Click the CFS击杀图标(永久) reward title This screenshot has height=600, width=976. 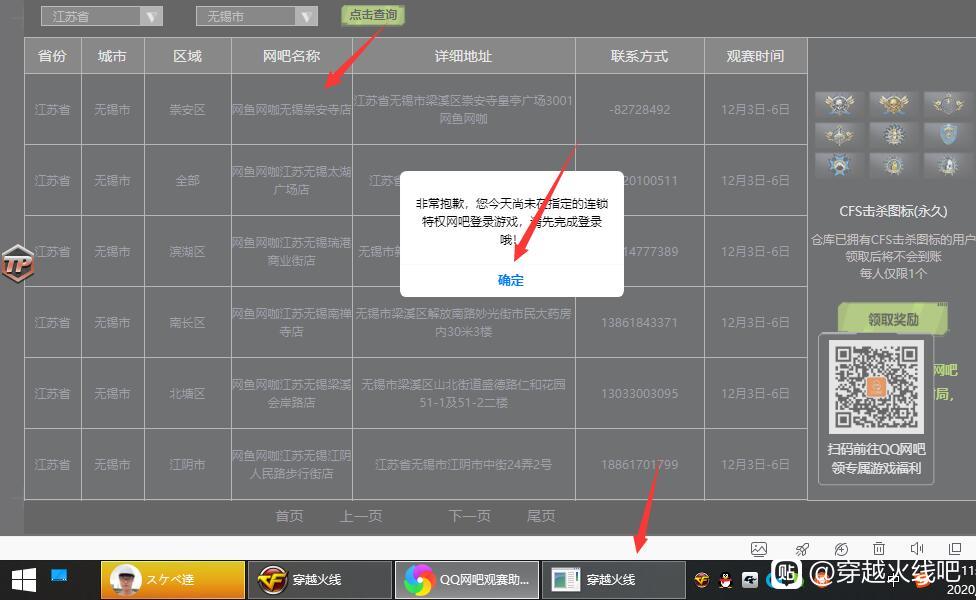click(x=893, y=211)
